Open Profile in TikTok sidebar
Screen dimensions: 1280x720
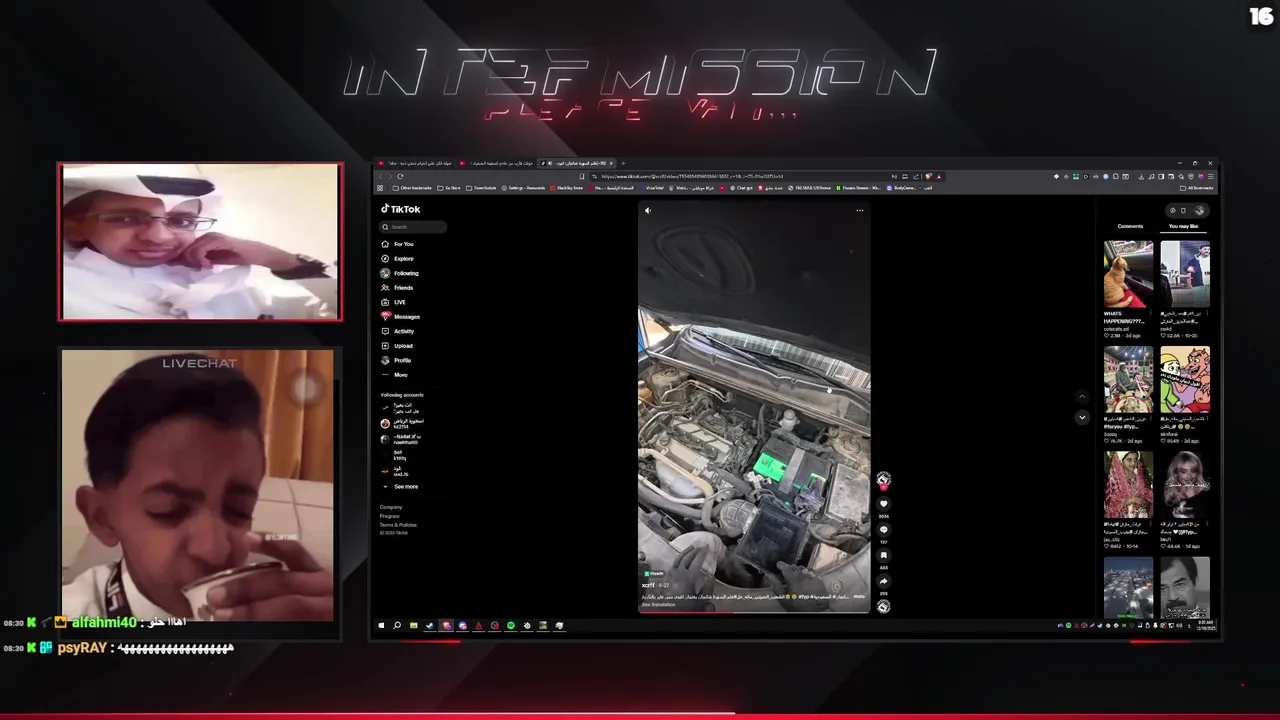pyautogui.click(x=396, y=360)
